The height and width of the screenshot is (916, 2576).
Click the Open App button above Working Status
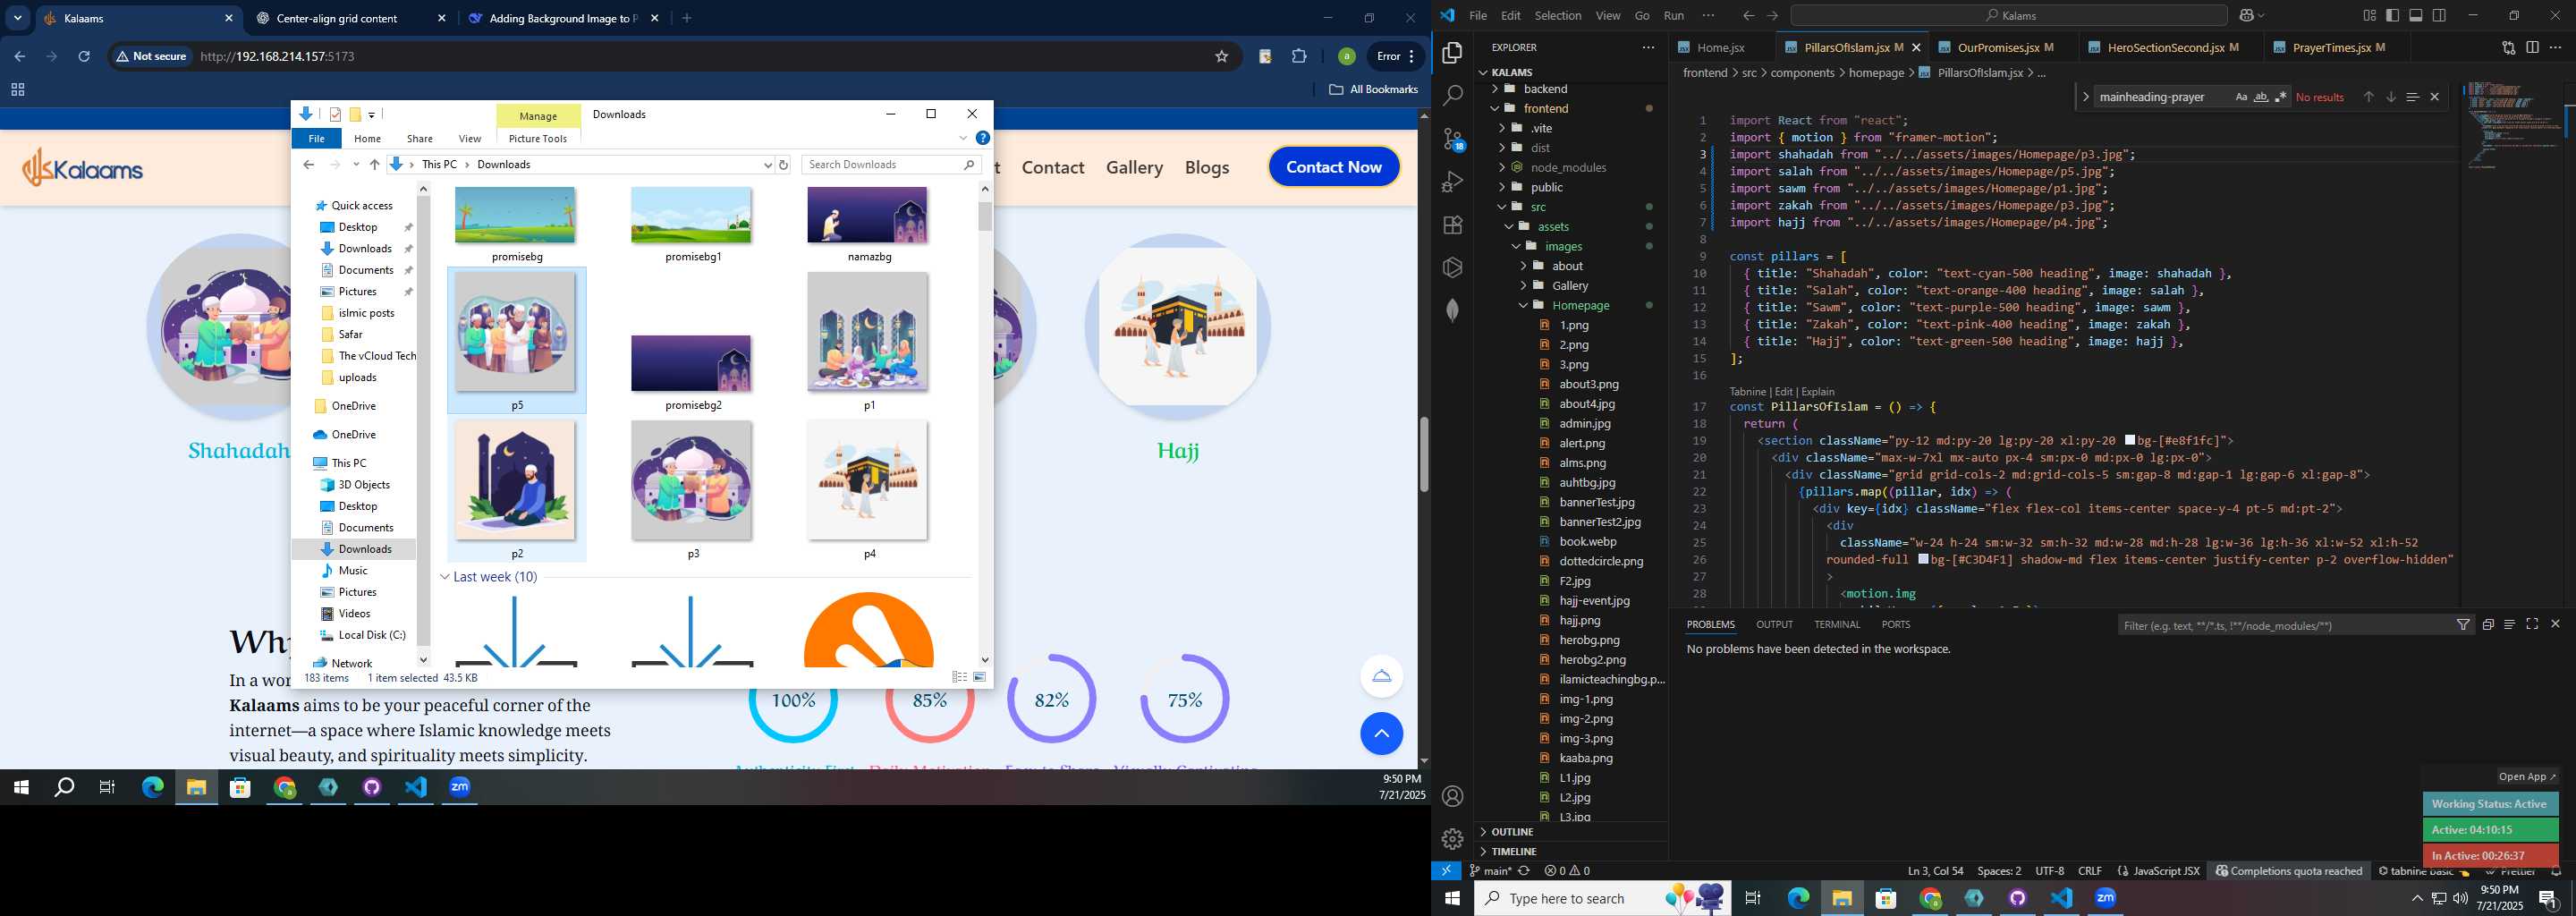click(2526, 776)
